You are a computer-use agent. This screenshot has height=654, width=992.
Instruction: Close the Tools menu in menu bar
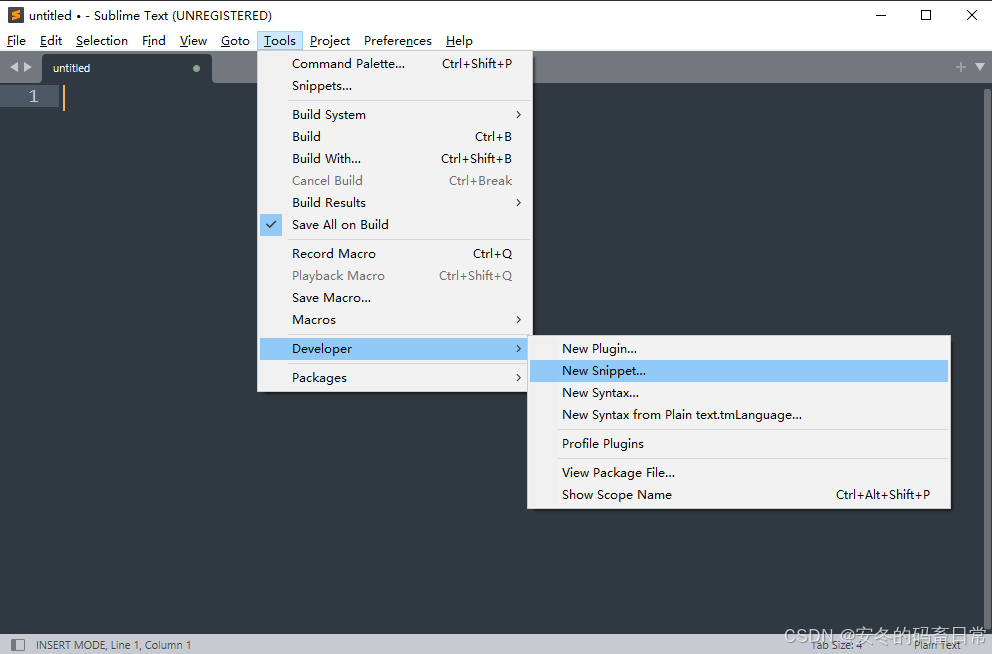point(280,40)
